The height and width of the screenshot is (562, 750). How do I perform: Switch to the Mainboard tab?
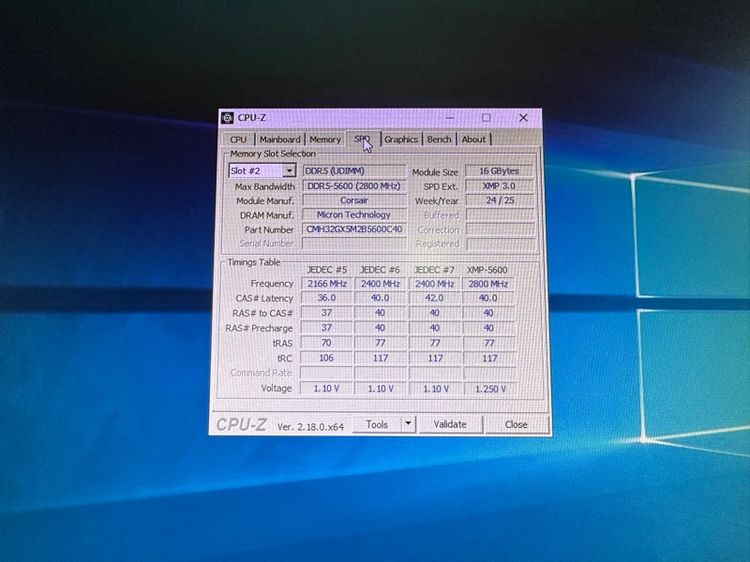280,140
